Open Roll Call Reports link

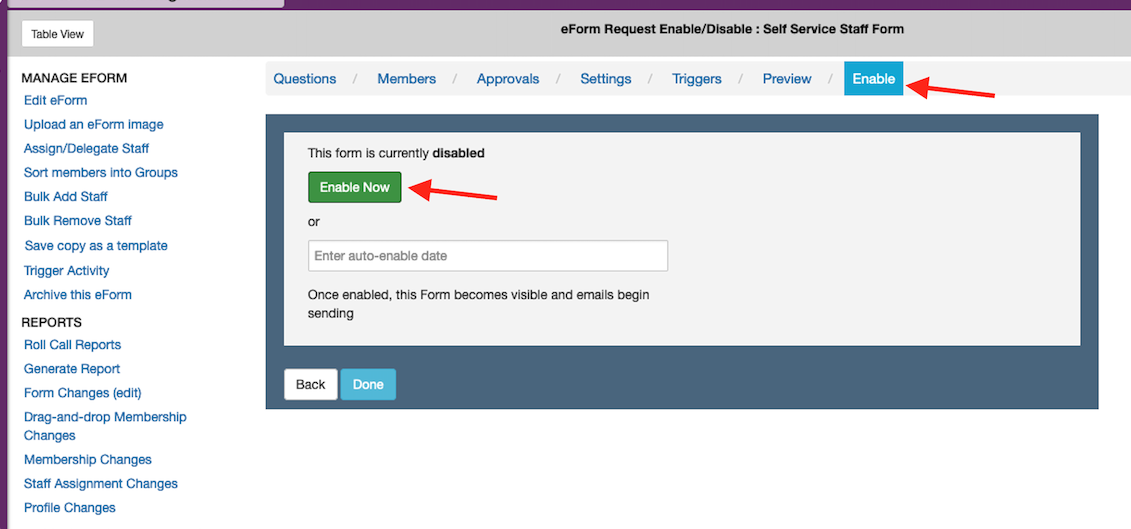[72, 345]
